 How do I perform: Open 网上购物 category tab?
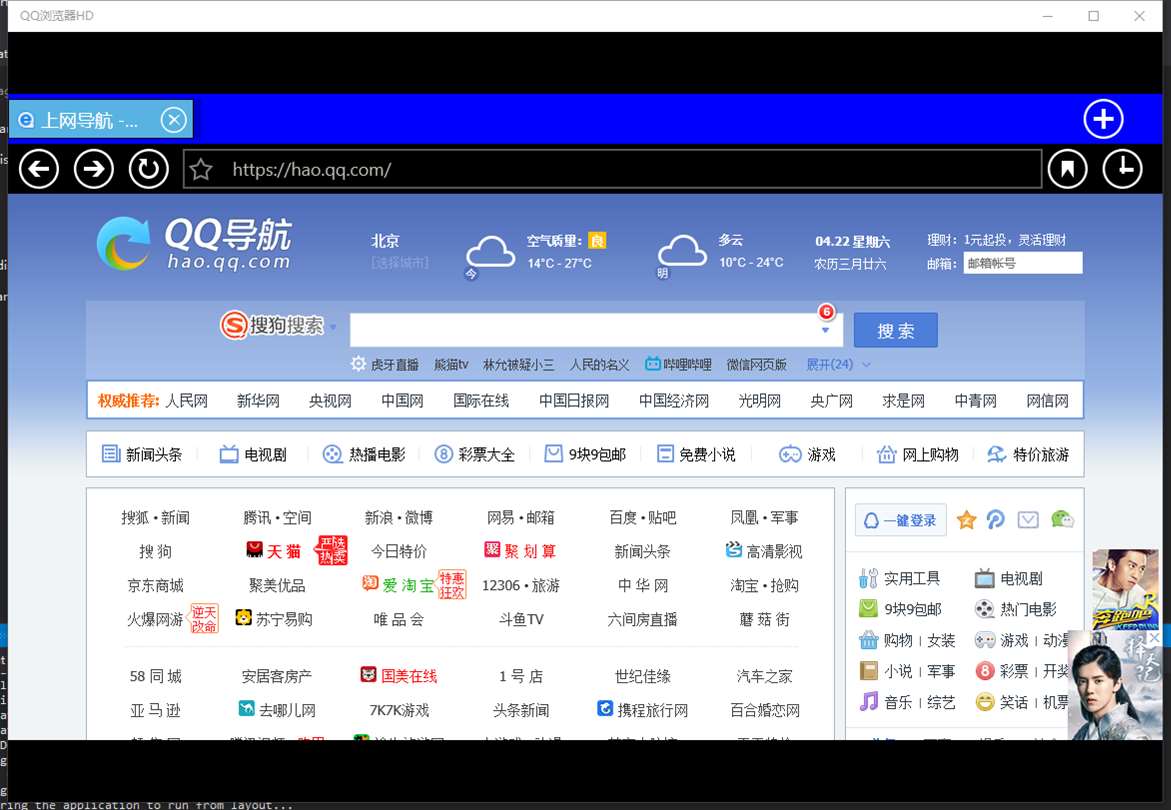point(918,454)
